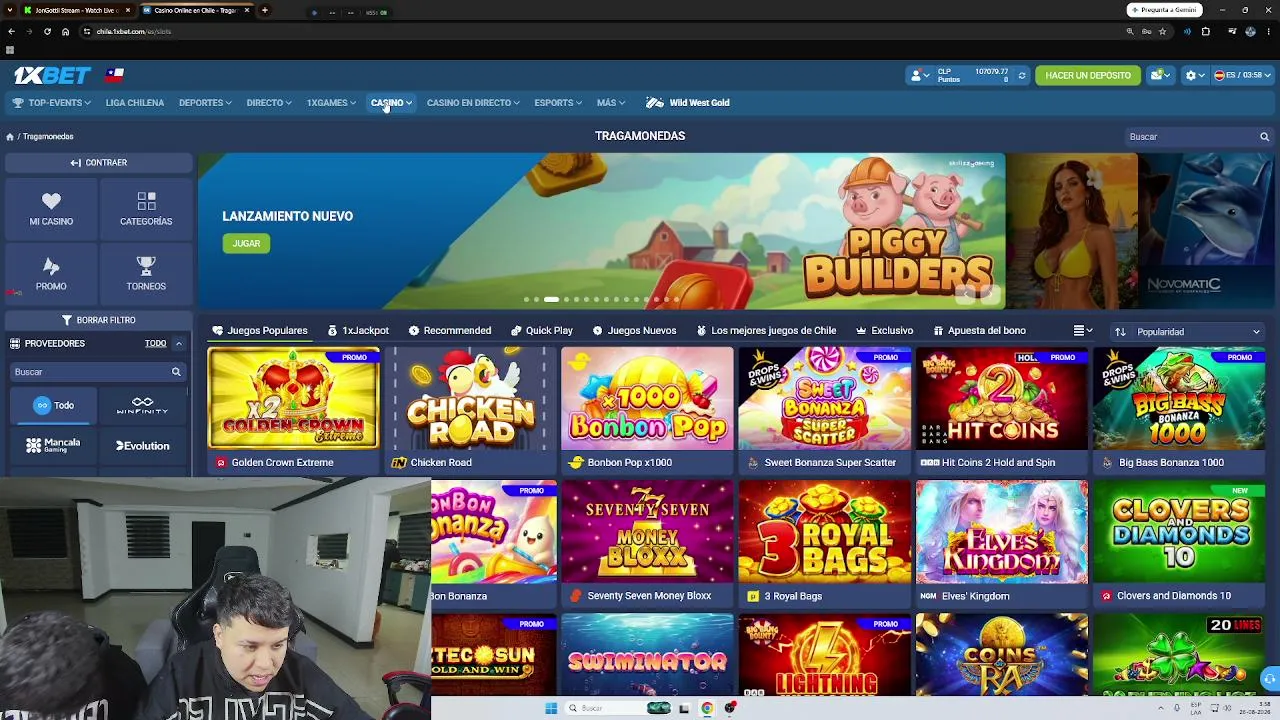Image resolution: width=1280 pixels, height=720 pixels.
Task: Click the 1XBET logo
Action: pos(52,75)
